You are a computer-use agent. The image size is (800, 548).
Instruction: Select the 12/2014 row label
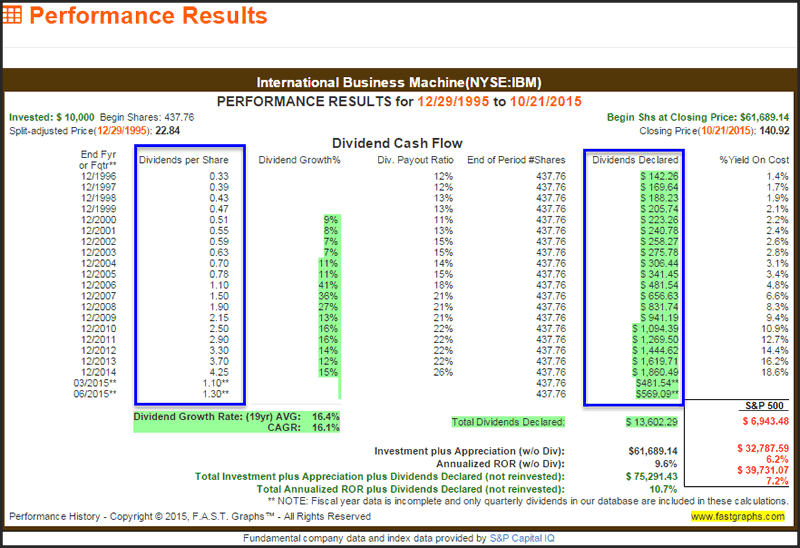[98, 372]
